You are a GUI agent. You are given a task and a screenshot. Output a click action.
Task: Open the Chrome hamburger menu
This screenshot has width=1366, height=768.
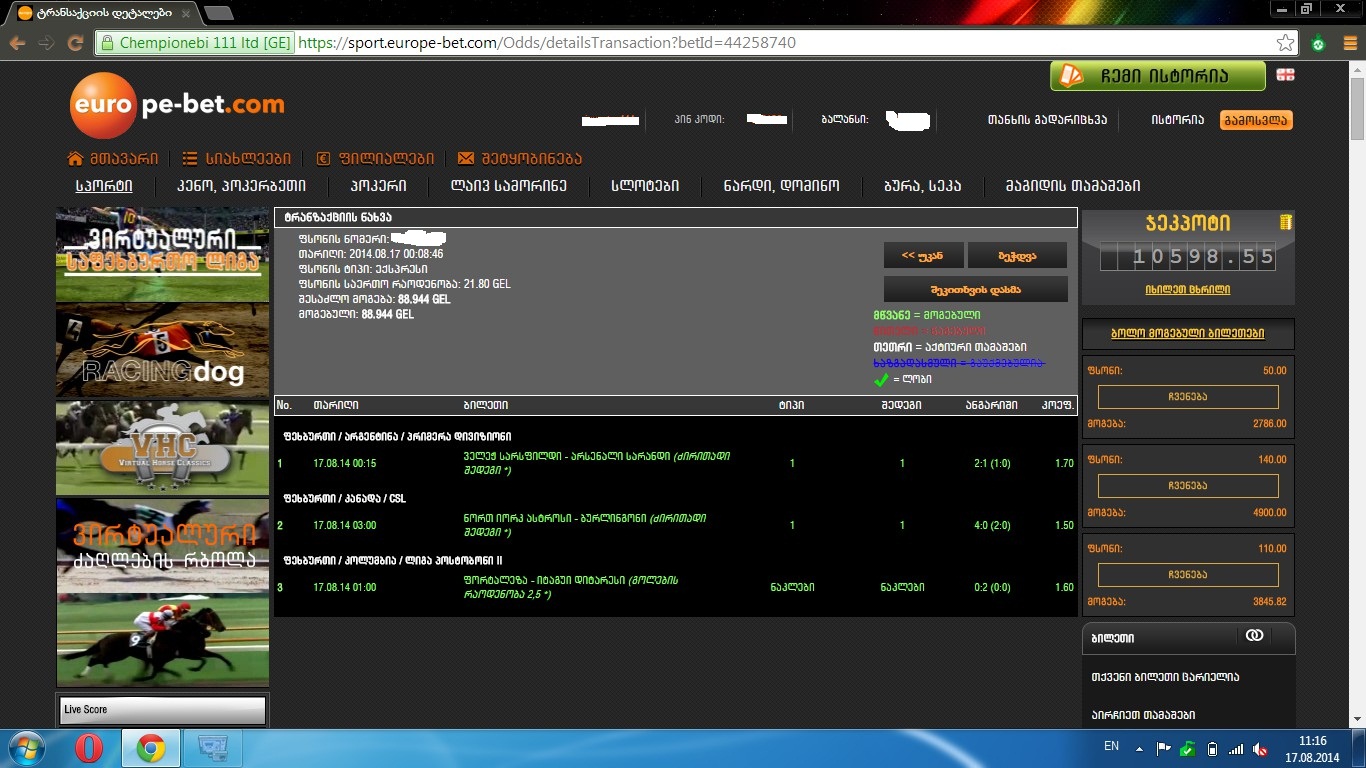coord(1347,43)
